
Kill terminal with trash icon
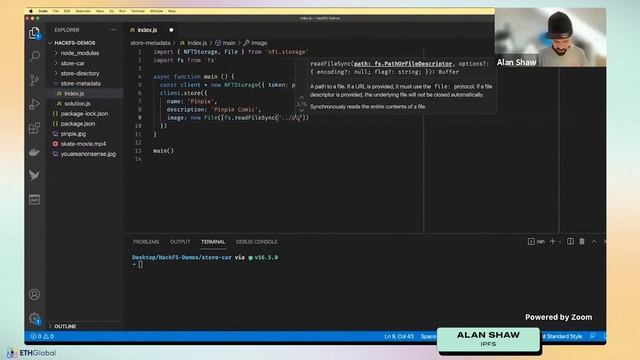coord(582,242)
